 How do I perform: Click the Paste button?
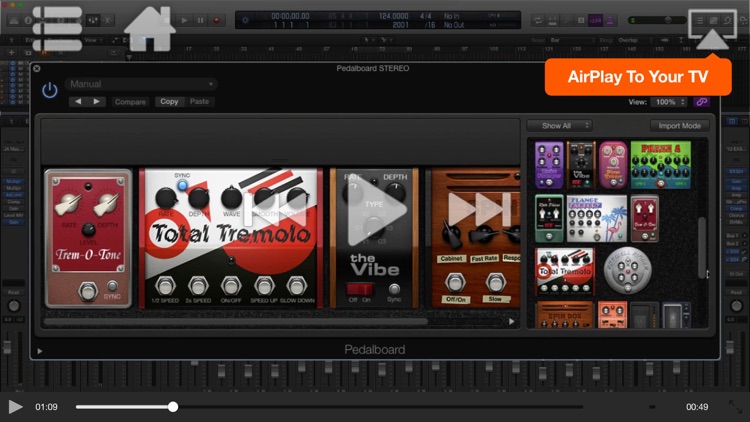click(x=199, y=101)
